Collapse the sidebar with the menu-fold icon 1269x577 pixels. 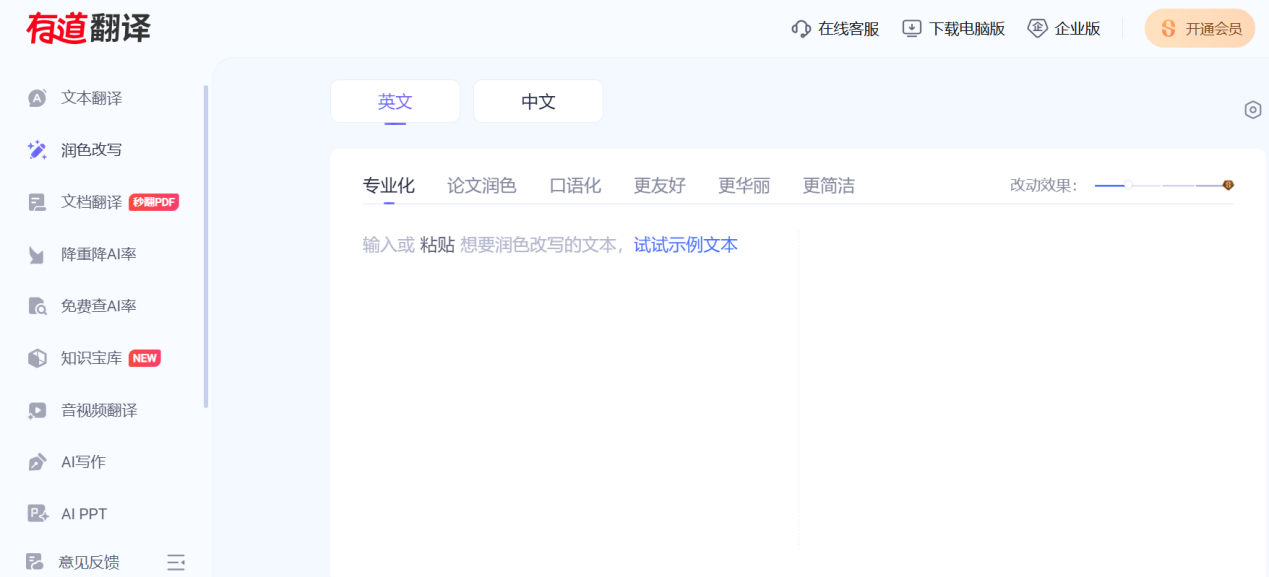[x=176, y=562]
